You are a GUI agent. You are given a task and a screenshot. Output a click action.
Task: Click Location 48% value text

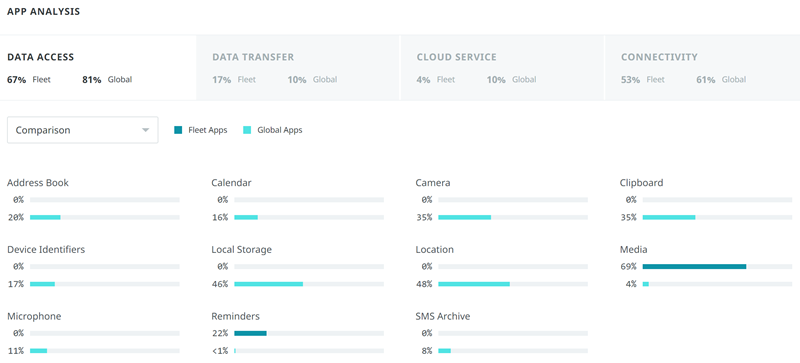424,284
